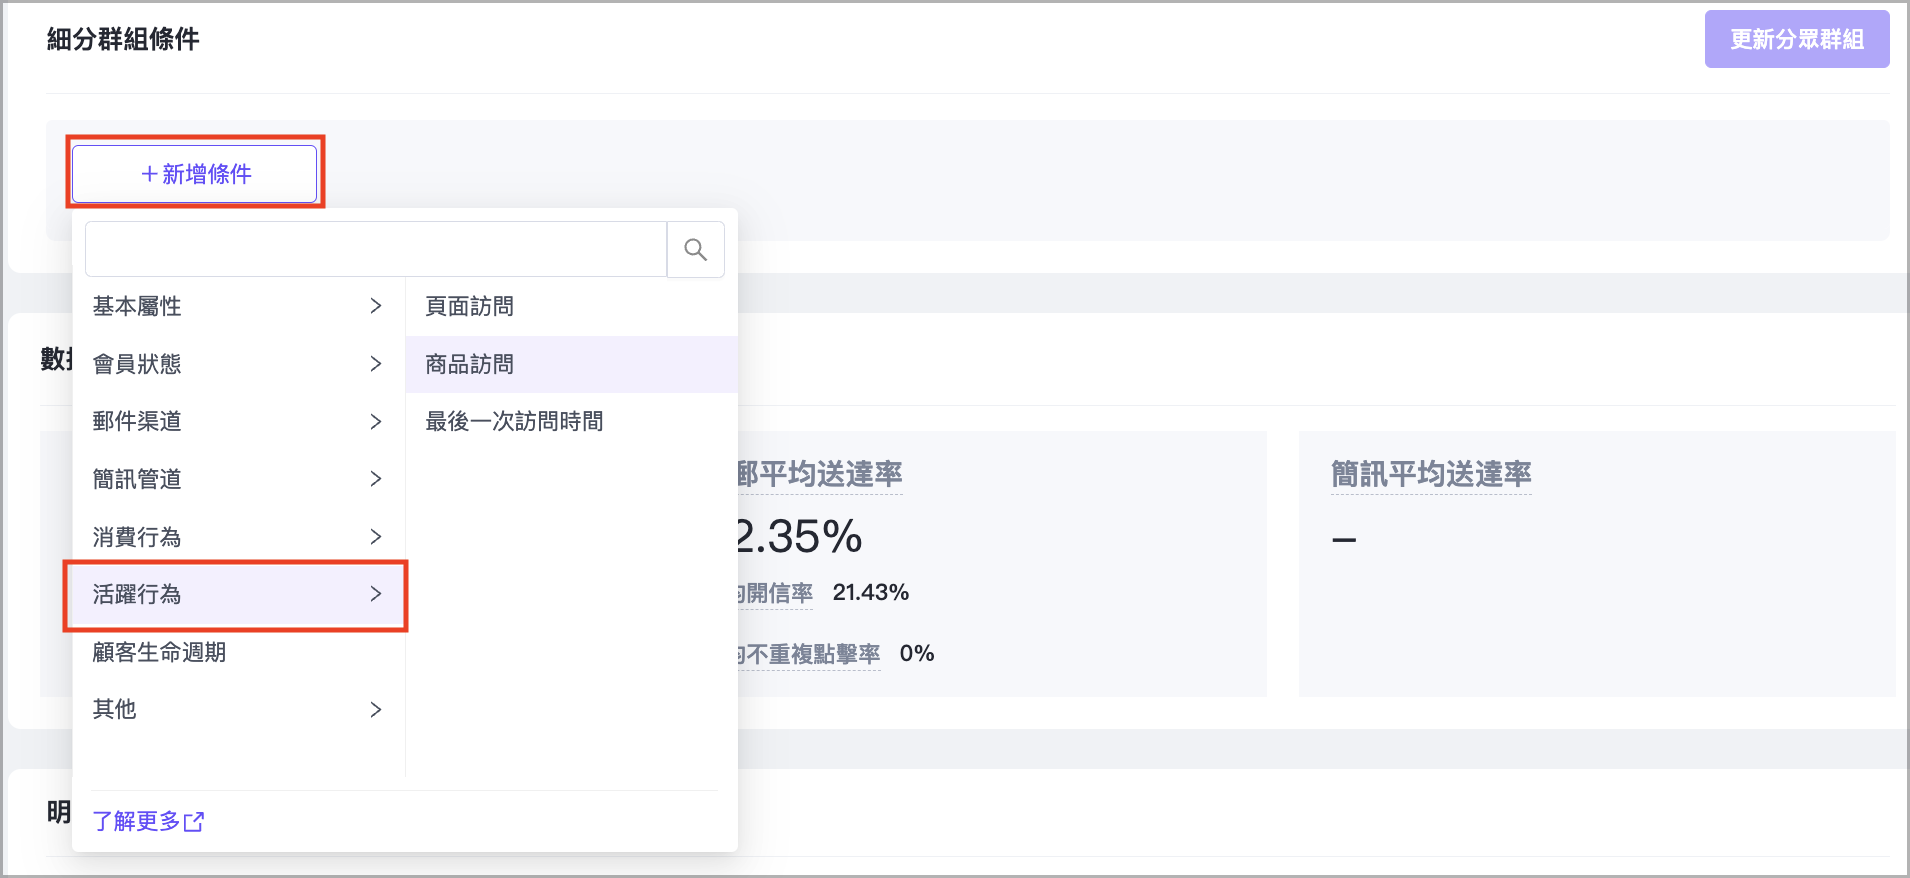Image resolution: width=1910 pixels, height=878 pixels.
Task: Open the 了解更多 link
Action: (136, 821)
